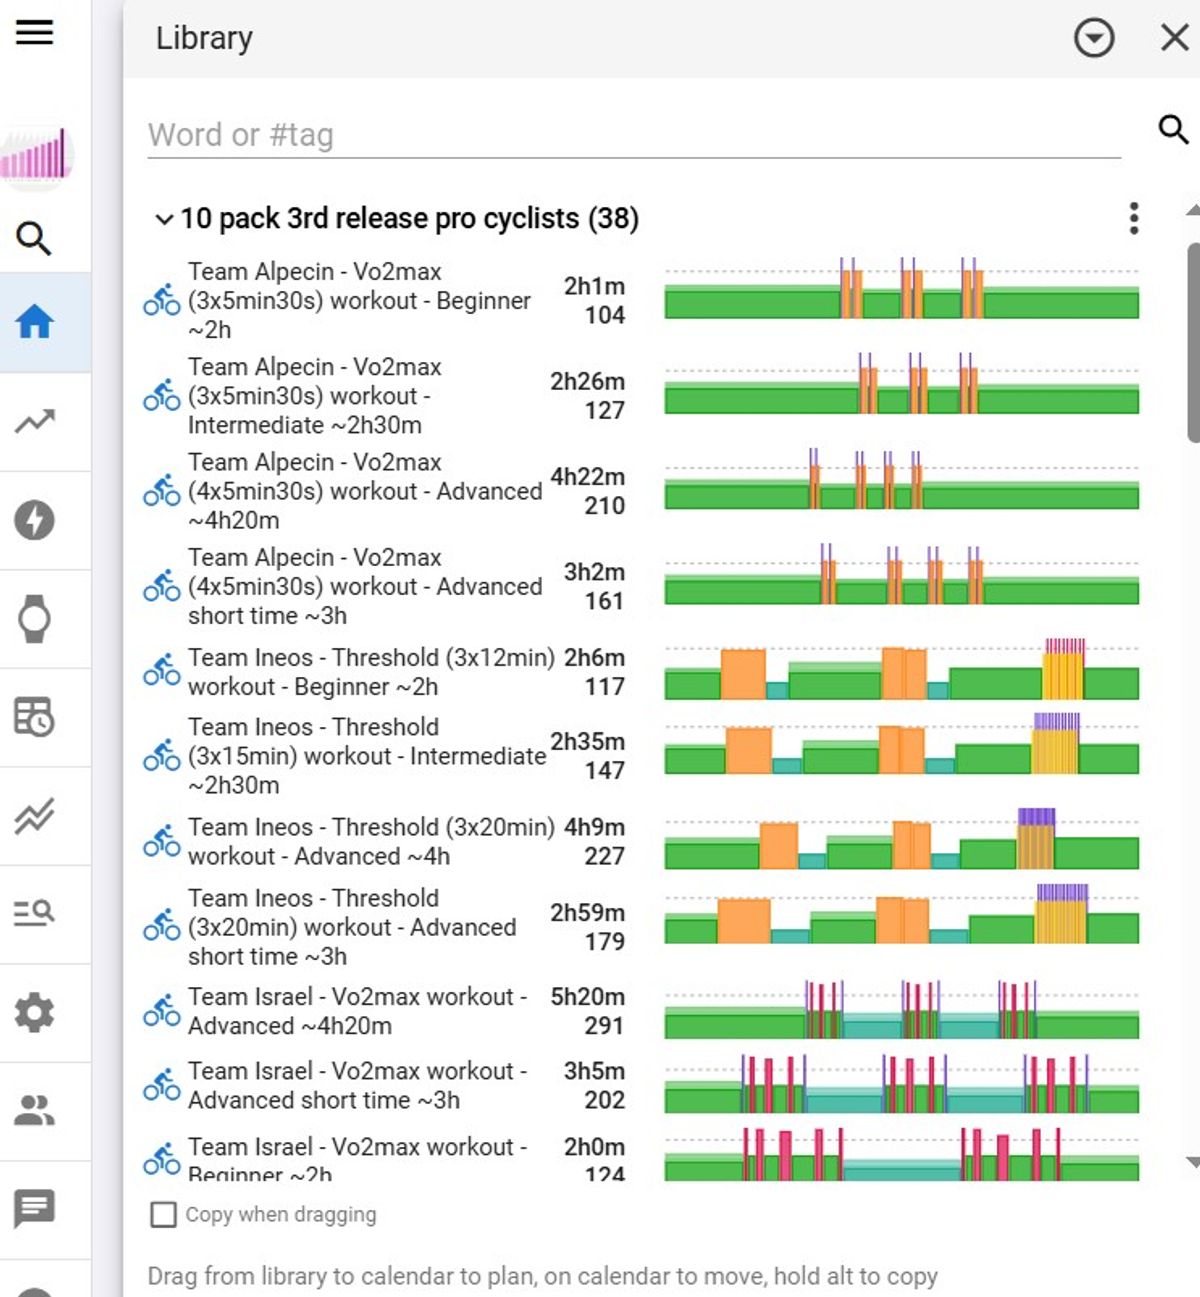Select Team Ineos Threshold 3x12min Beginner workout

384,672
